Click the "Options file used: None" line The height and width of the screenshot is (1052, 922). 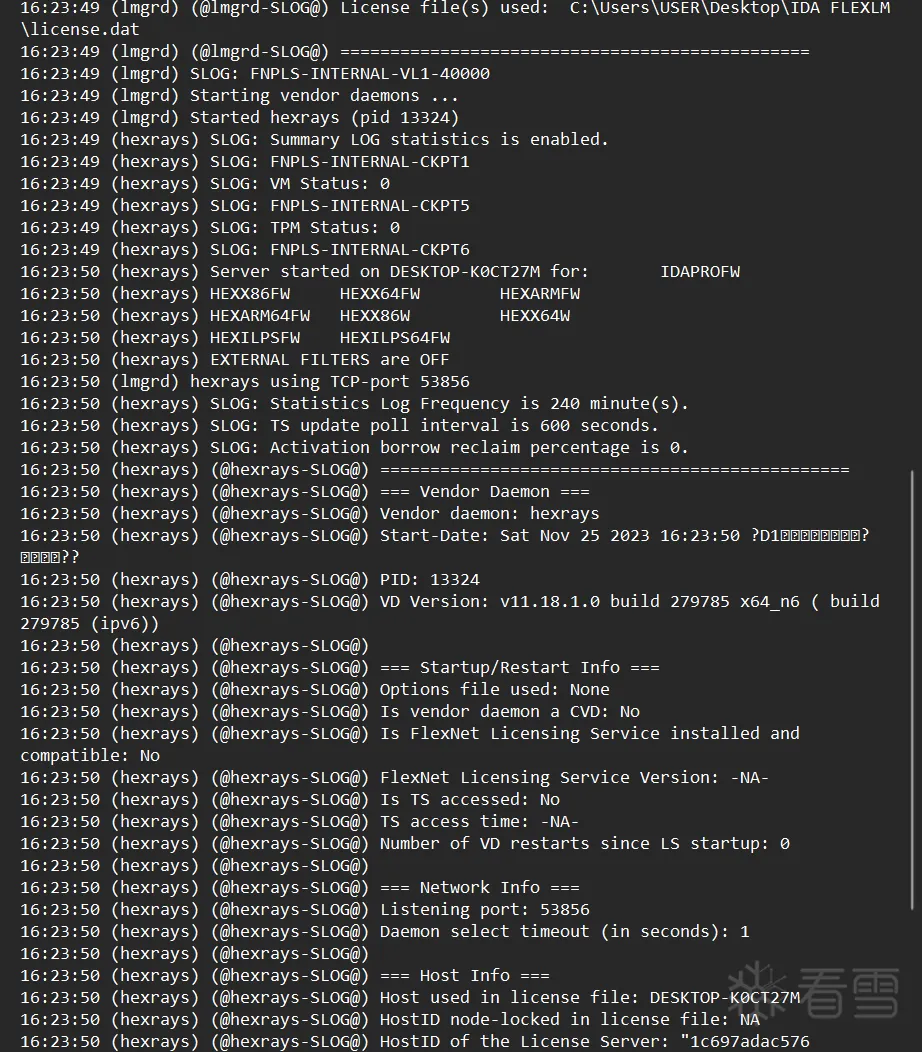(494, 690)
